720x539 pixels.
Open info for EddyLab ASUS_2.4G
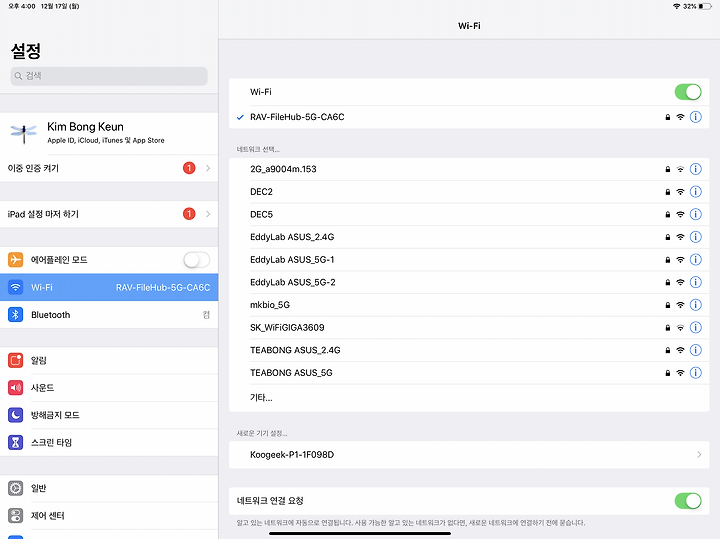696,237
